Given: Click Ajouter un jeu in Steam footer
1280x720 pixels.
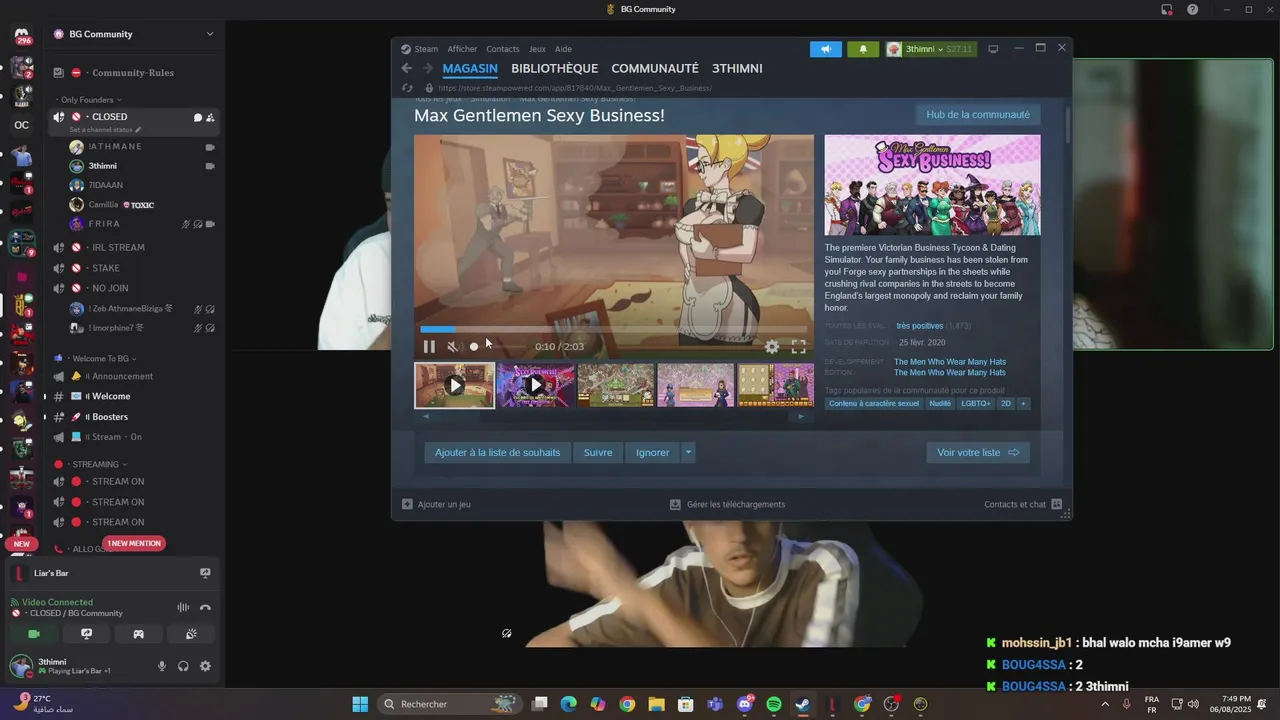Looking at the screenshot, I should (x=436, y=504).
